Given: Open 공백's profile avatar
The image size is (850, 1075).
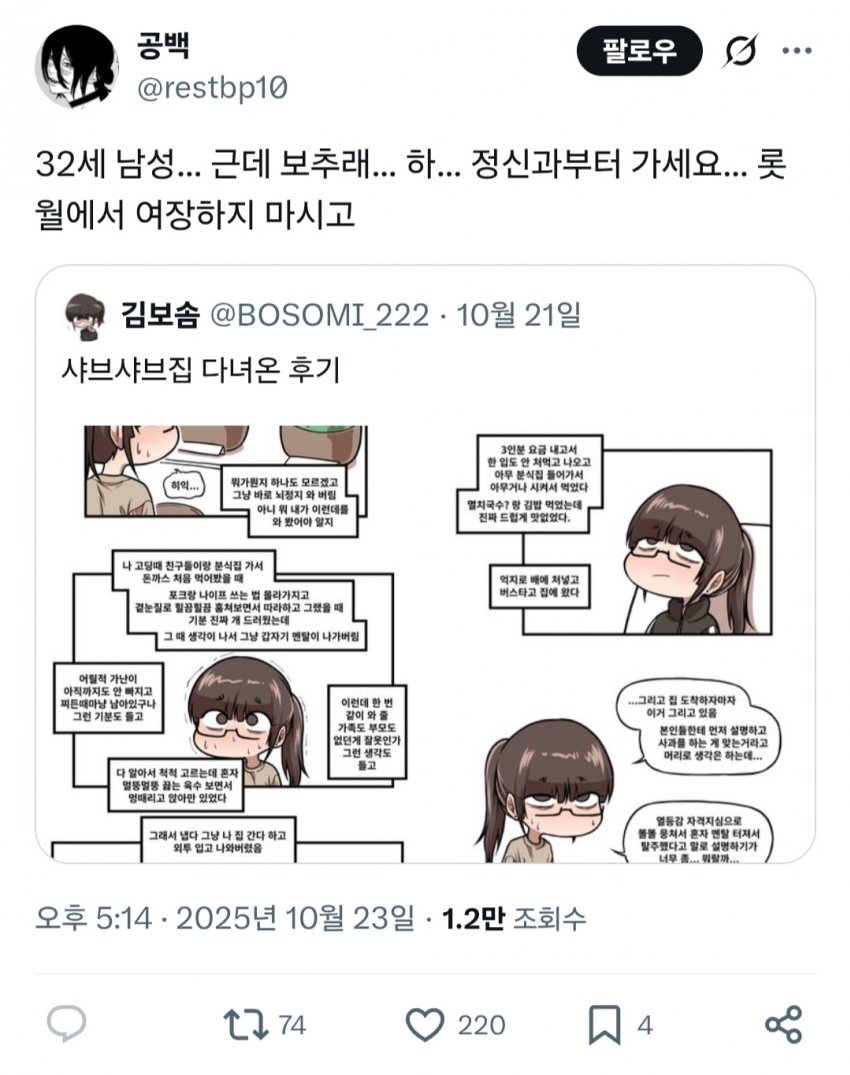Looking at the screenshot, I should [77, 67].
